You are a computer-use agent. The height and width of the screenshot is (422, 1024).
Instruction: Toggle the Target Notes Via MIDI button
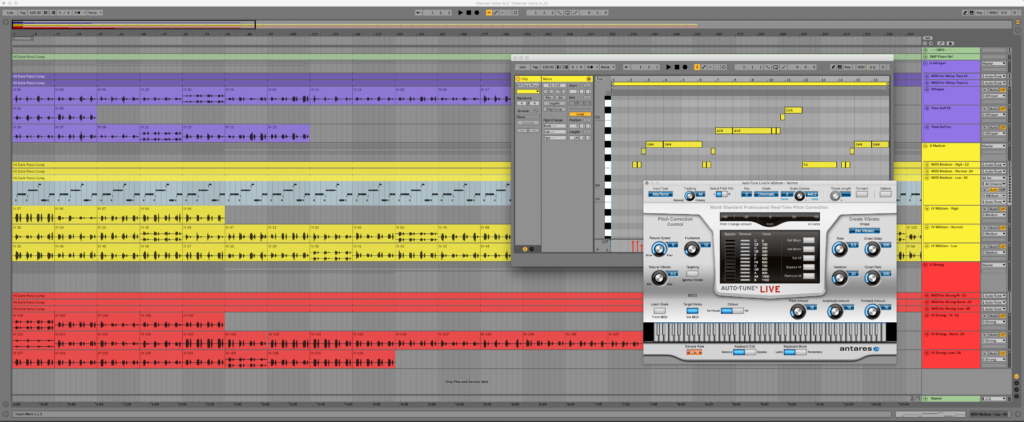coord(692,310)
